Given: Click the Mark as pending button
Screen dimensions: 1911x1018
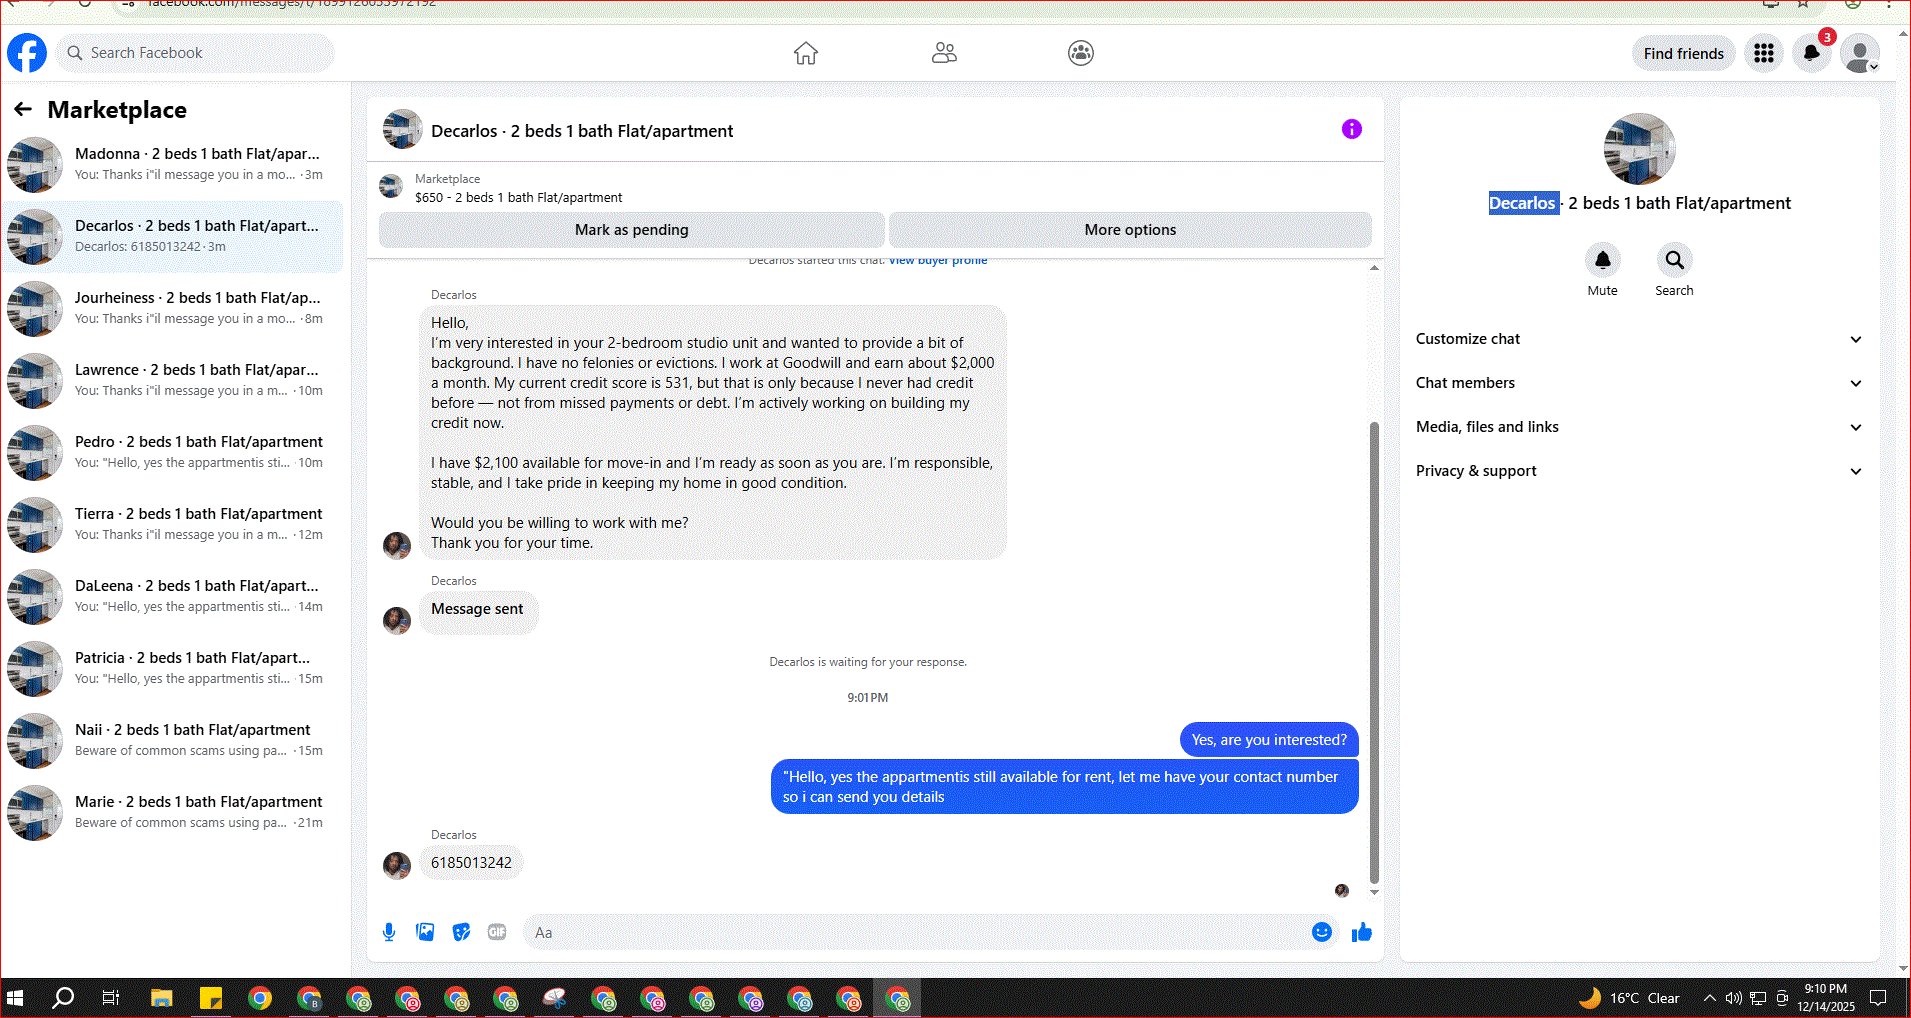Looking at the screenshot, I should [631, 230].
